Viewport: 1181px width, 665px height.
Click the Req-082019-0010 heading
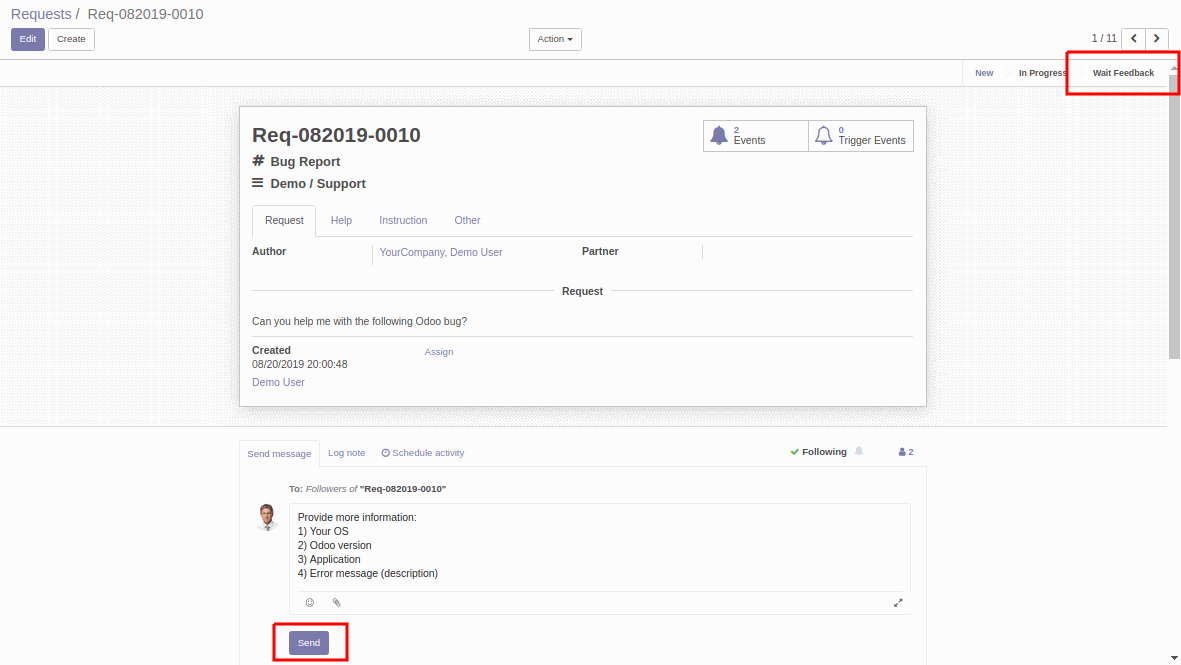[x=336, y=135]
